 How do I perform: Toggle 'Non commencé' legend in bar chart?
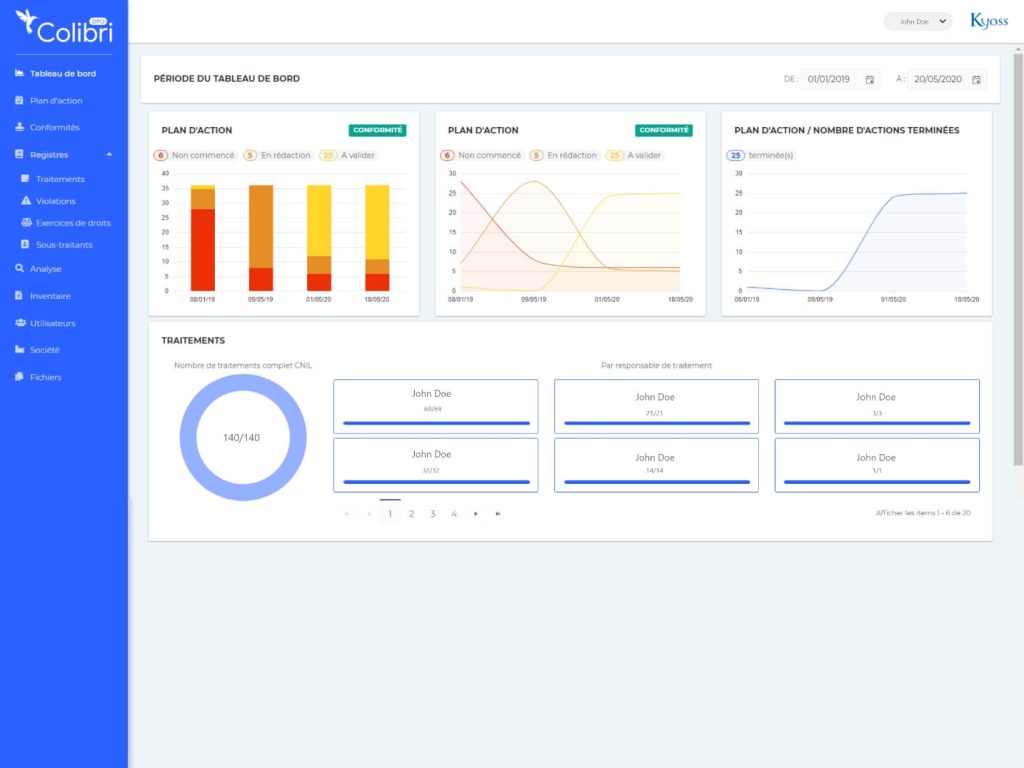[x=195, y=155]
